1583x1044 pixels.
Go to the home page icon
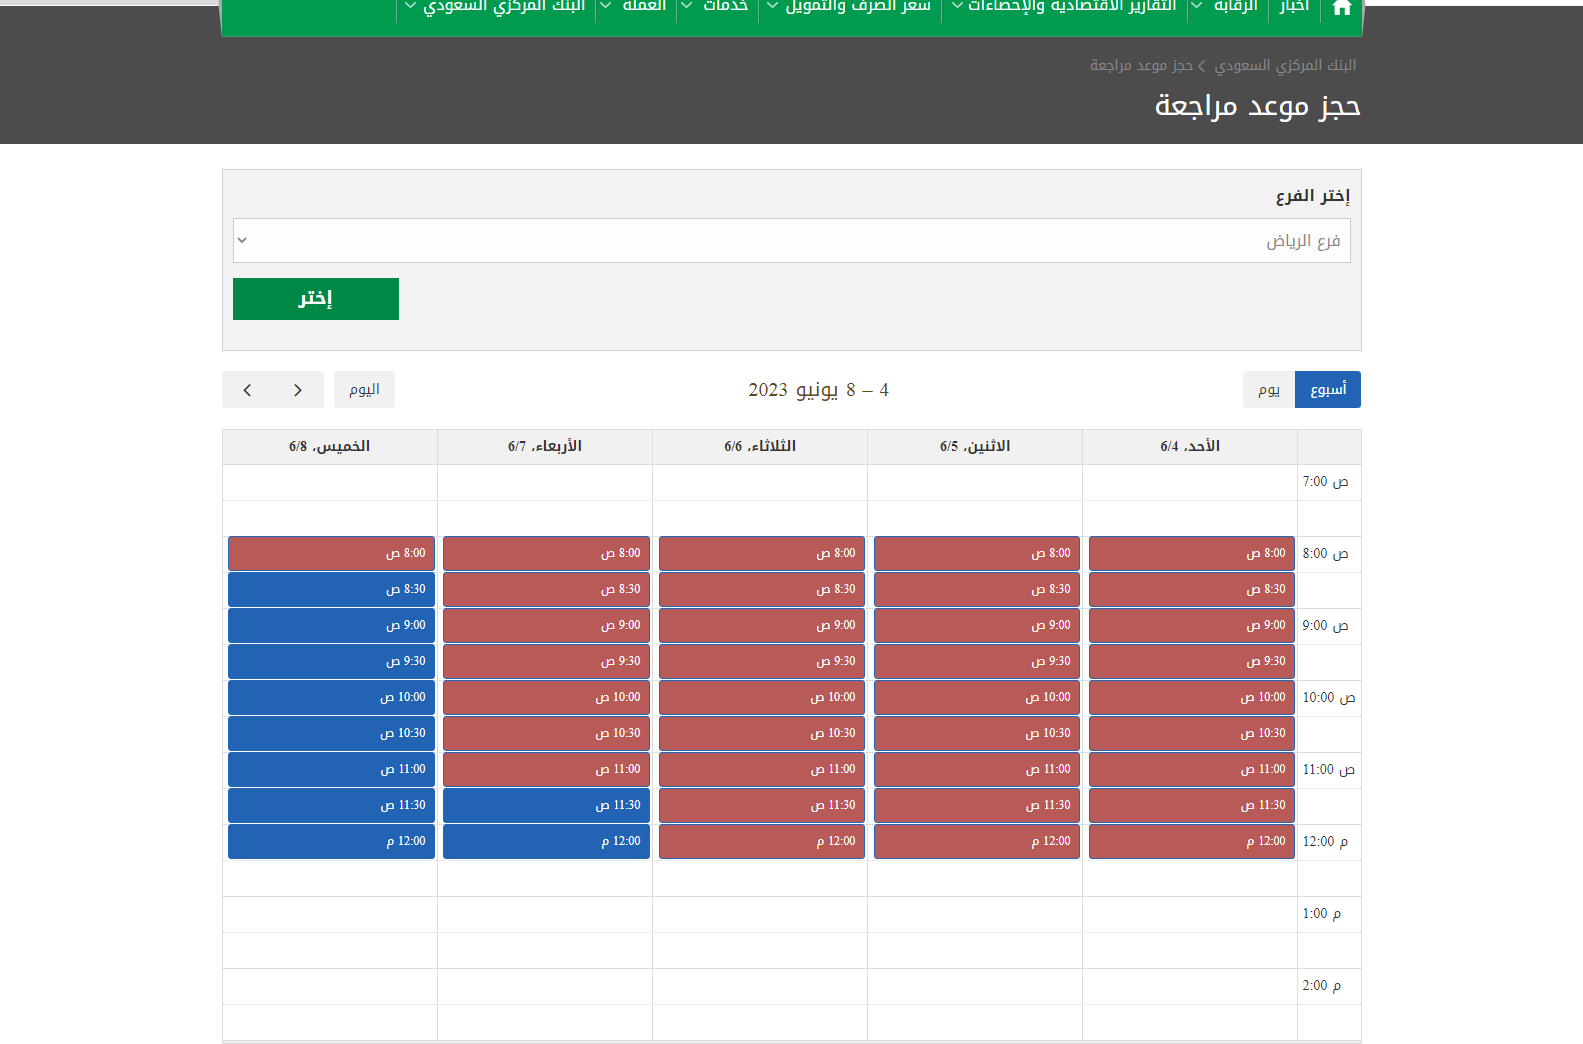click(1342, 8)
